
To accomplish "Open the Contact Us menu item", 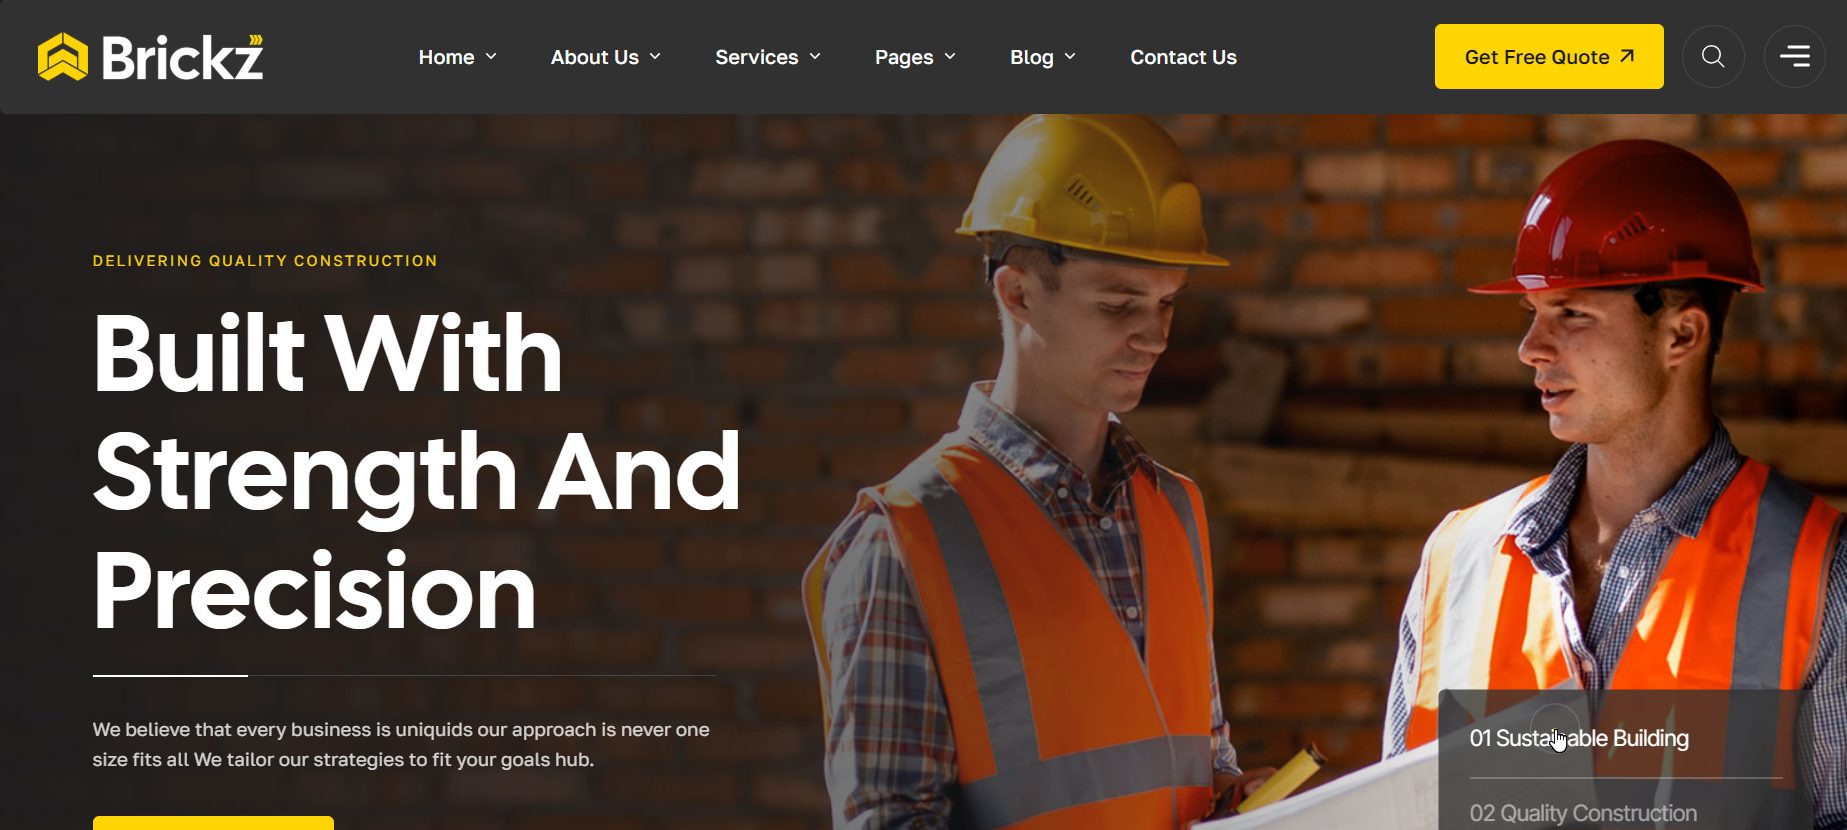I will click(x=1183, y=57).
